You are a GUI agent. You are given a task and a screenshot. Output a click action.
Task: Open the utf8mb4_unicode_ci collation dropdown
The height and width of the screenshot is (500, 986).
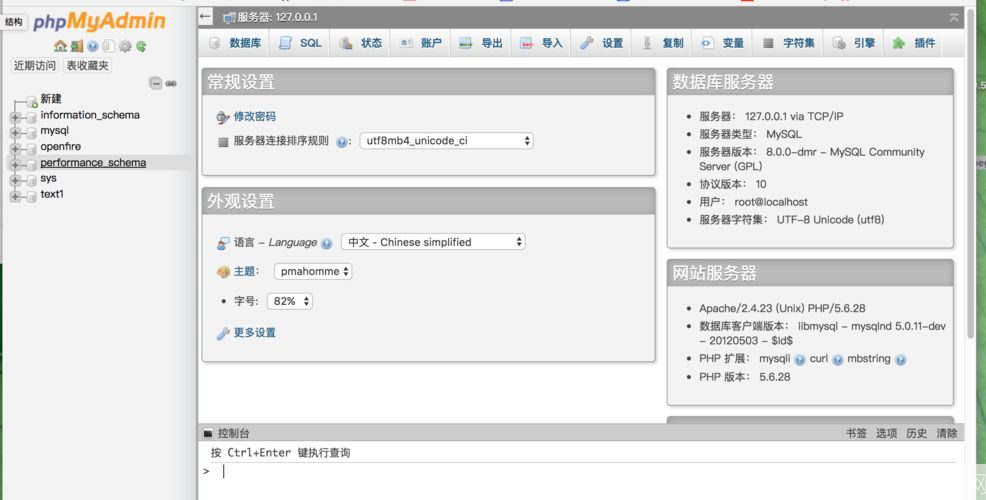446,141
